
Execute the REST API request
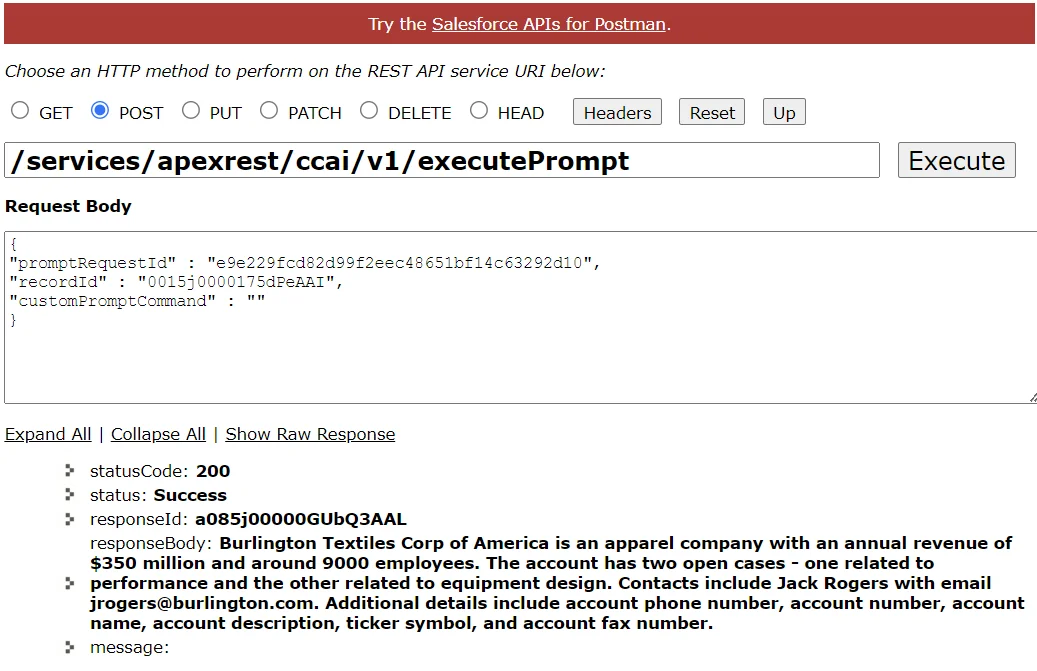click(956, 161)
